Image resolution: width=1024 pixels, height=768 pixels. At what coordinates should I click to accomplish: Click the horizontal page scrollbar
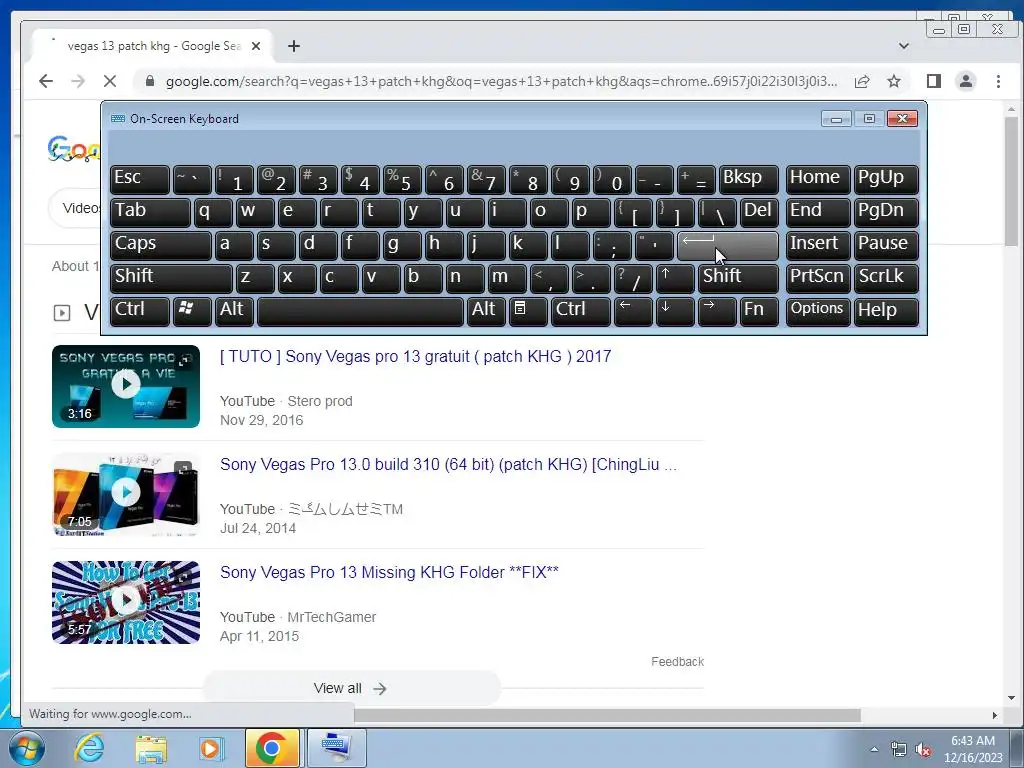607,715
